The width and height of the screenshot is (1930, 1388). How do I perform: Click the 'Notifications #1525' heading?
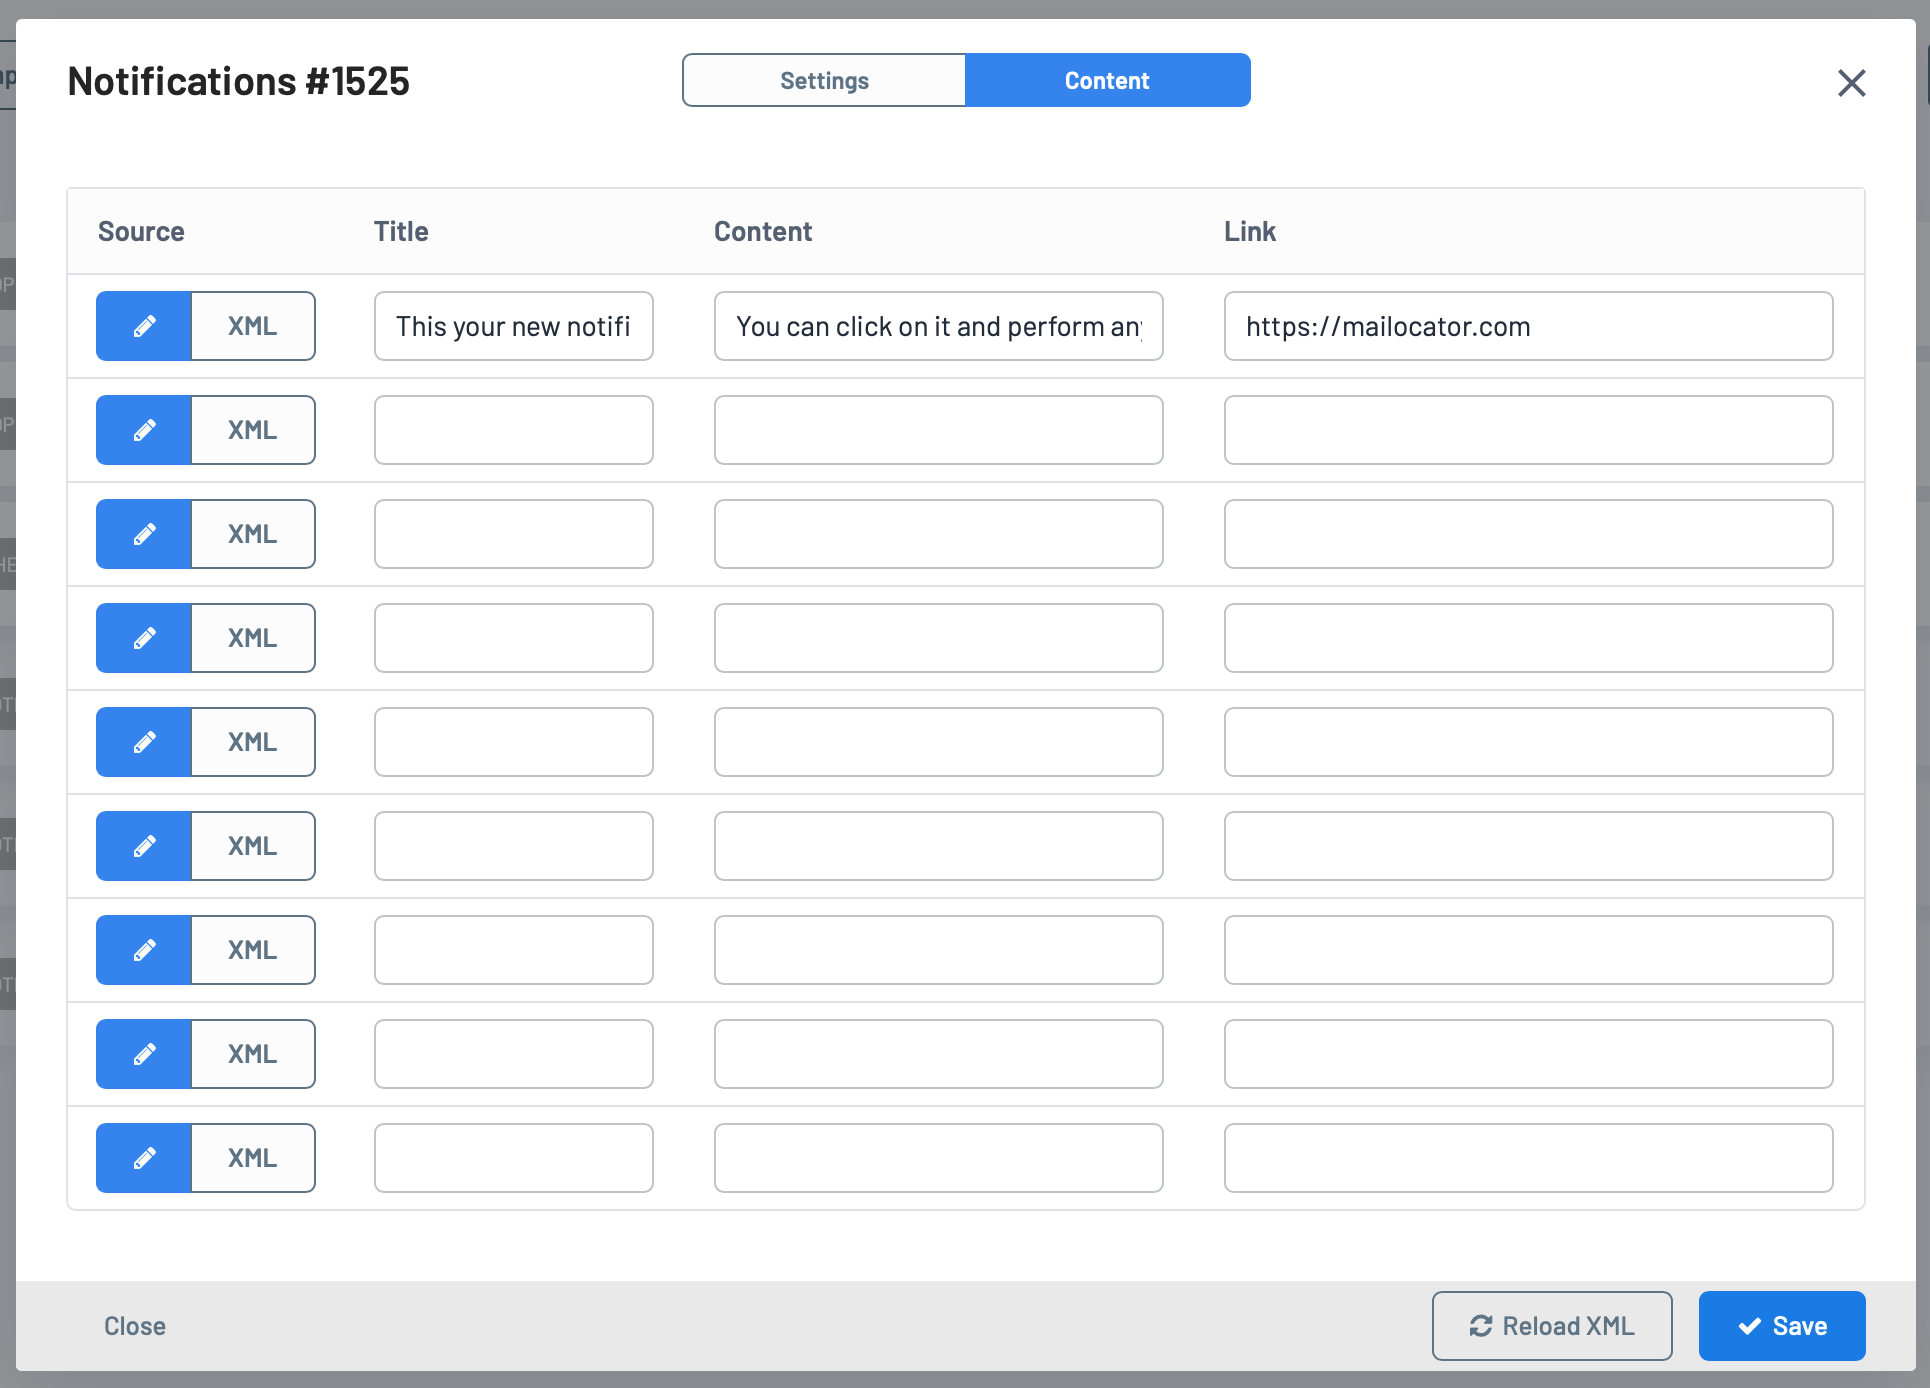[x=238, y=81]
